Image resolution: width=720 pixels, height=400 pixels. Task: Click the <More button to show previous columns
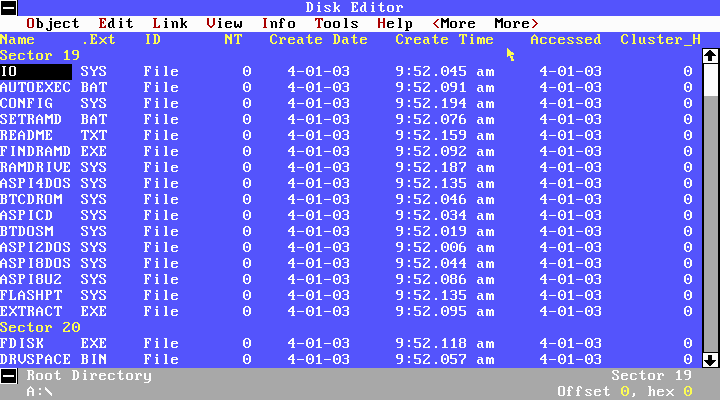[454, 23]
